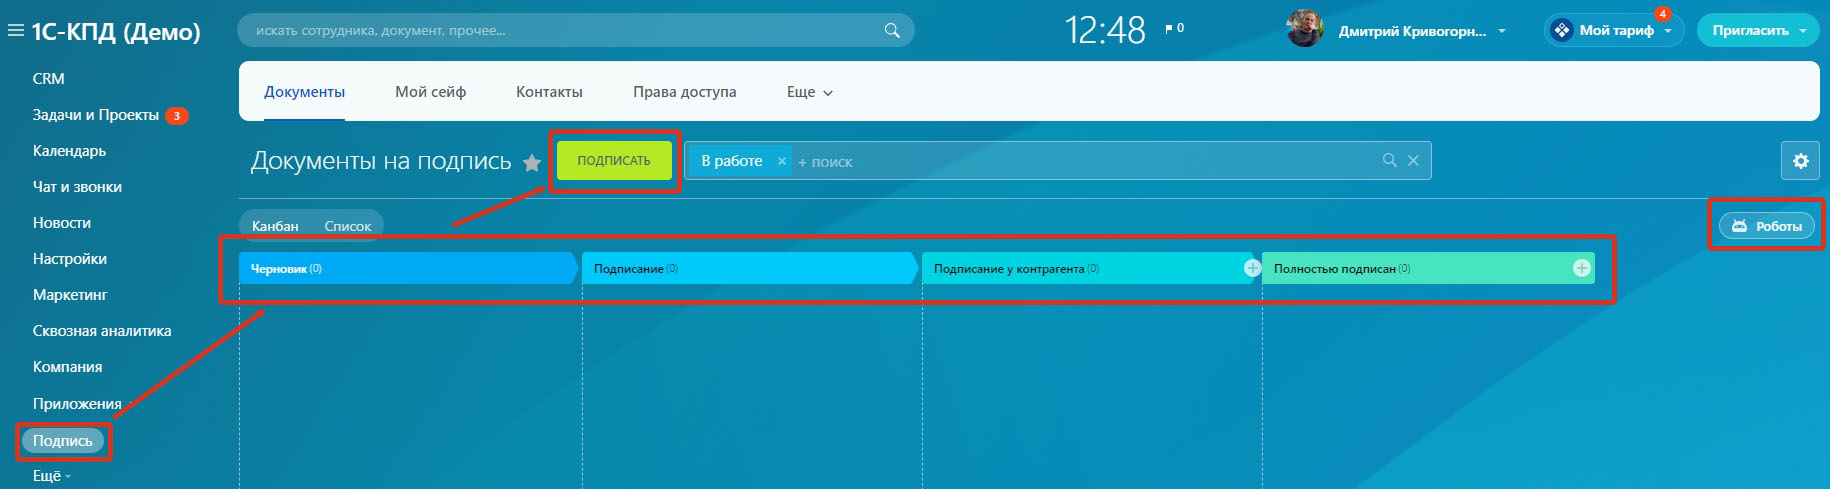This screenshot has height=489, width=1830.
Task: Expand user profile dropdown arrow
Action: [1501, 31]
